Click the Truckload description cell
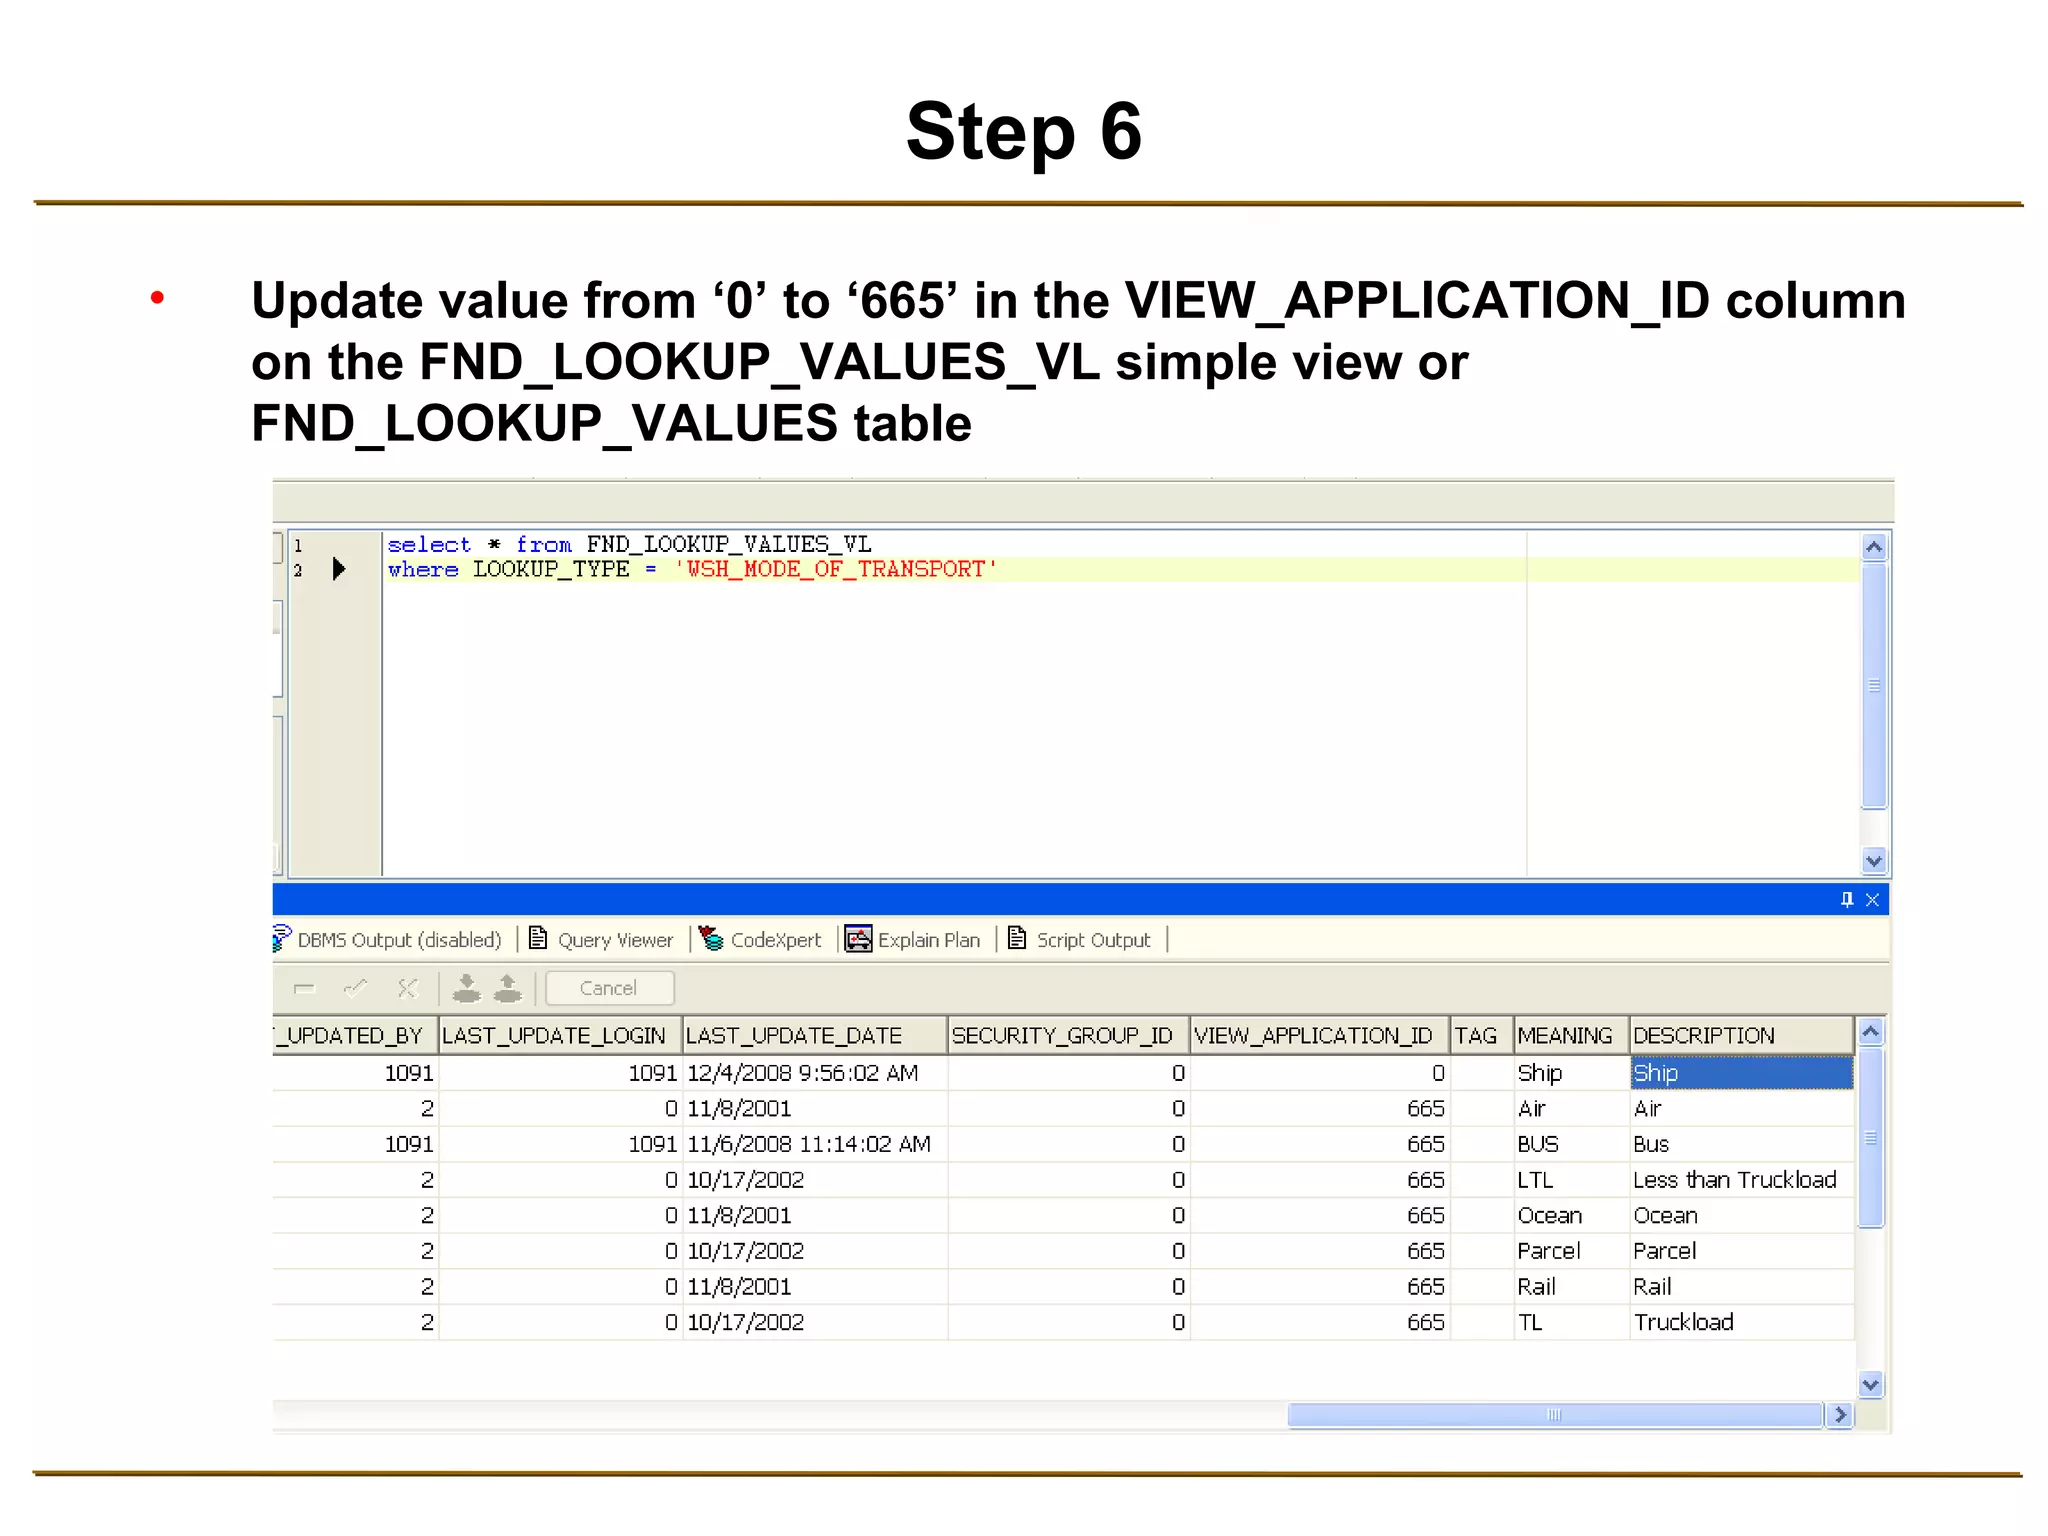Image resolution: width=2048 pixels, height=1536 pixels. (1742, 1322)
